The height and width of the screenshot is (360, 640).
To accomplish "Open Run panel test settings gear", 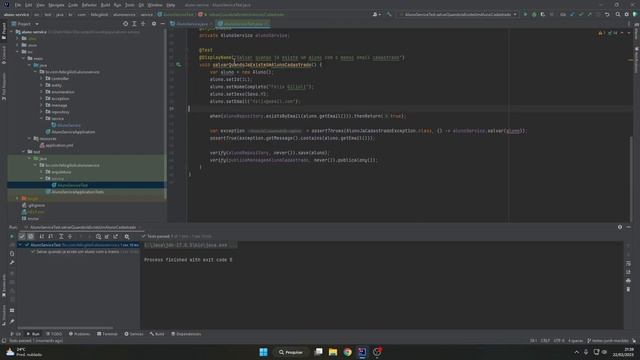I will pyautogui.click(x=127, y=236).
